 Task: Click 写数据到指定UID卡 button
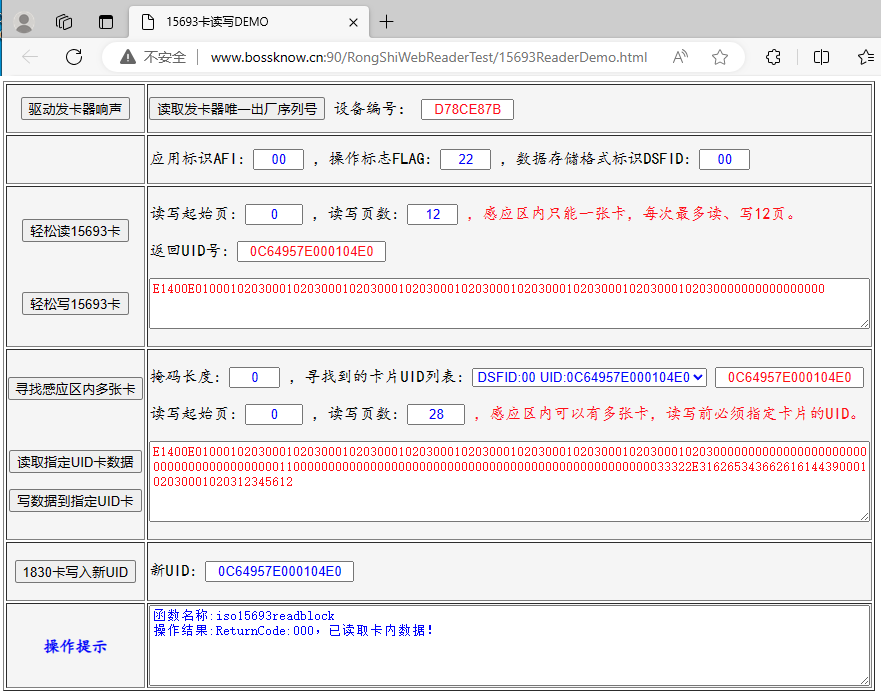click(75, 500)
